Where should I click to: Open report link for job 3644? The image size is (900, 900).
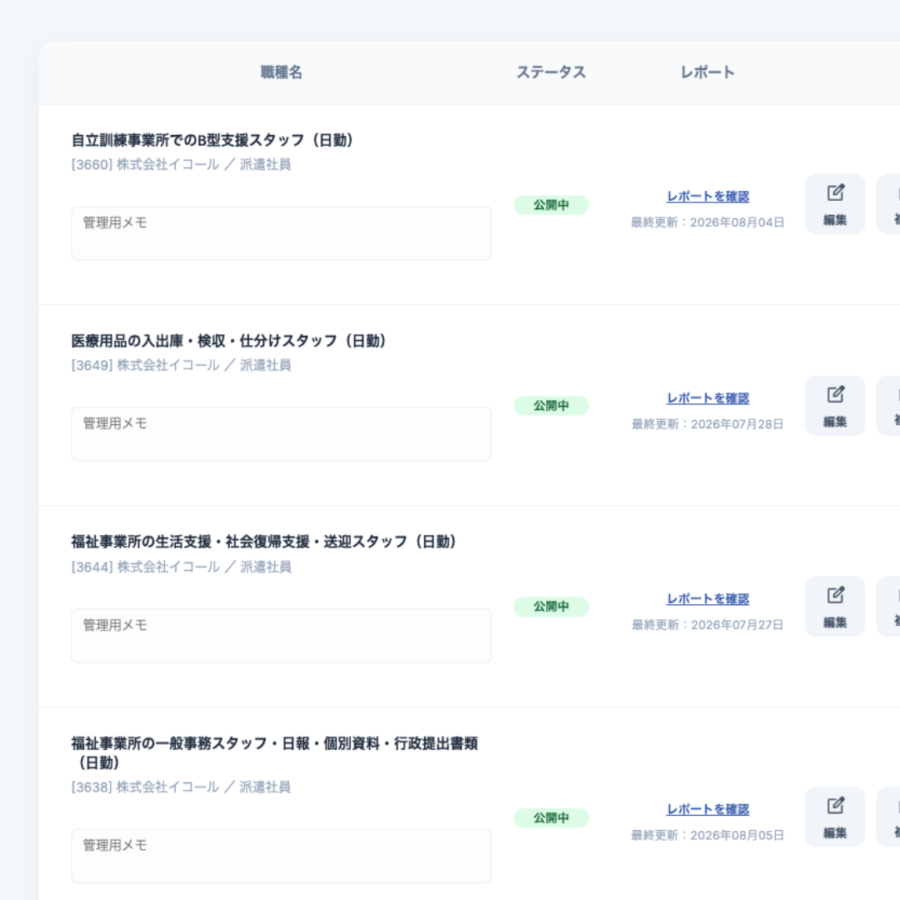pos(708,599)
